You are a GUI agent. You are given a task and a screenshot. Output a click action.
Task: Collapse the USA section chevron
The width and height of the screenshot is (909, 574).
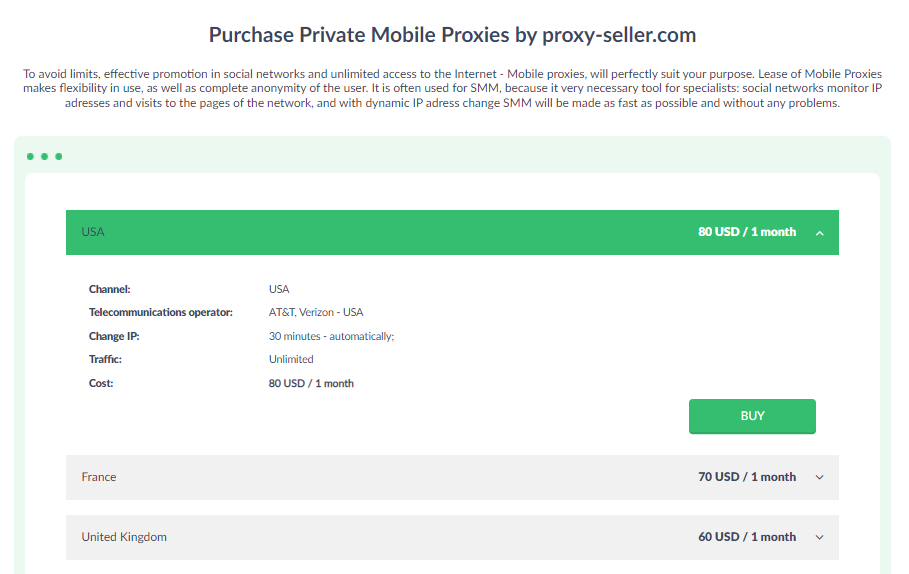[820, 233]
